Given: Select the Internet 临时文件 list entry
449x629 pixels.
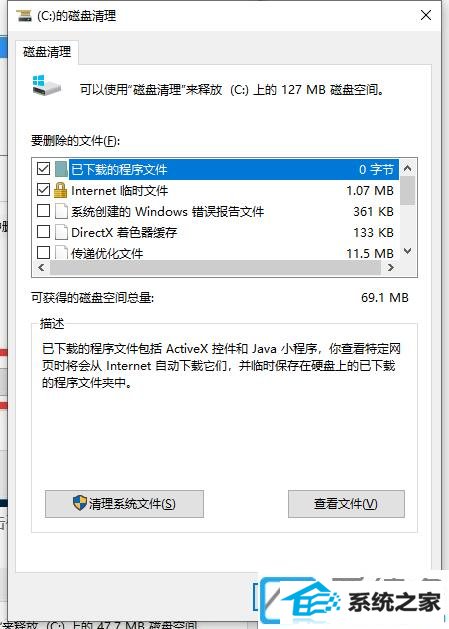Looking at the screenshot, I should click(x=217, y=190).
